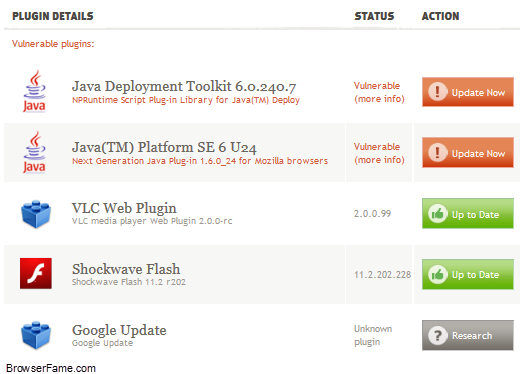The width and height of the screenshot is (520, 374).
Task: Click the Unknown plugin status text
Action: (373, 335)
